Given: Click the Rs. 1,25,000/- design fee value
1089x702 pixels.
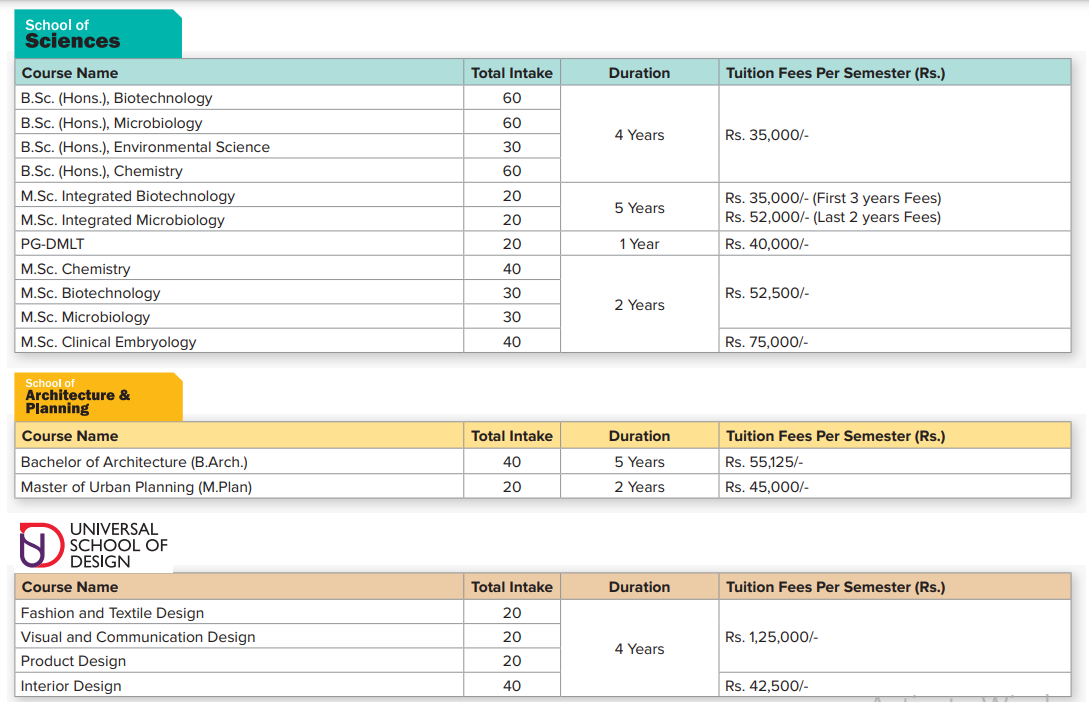Looking at the screenshot, I should click(x=772, y=637).
